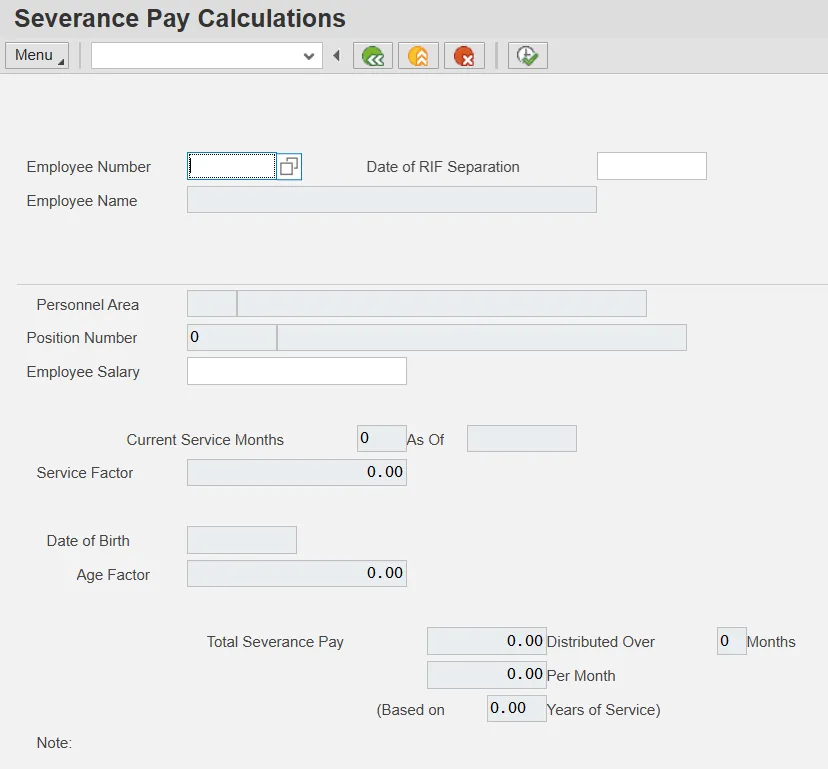Click the Execute clock-checkmark icon

(x=527, y=56)
